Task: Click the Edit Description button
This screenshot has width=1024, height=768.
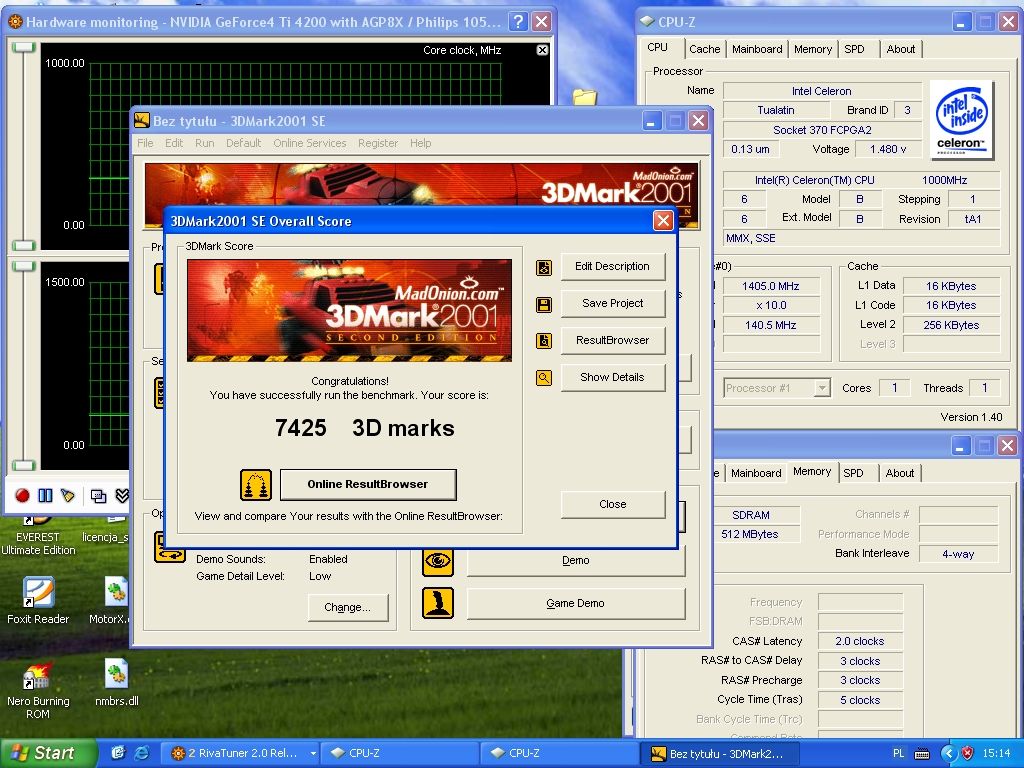Action: pos(613,266)
